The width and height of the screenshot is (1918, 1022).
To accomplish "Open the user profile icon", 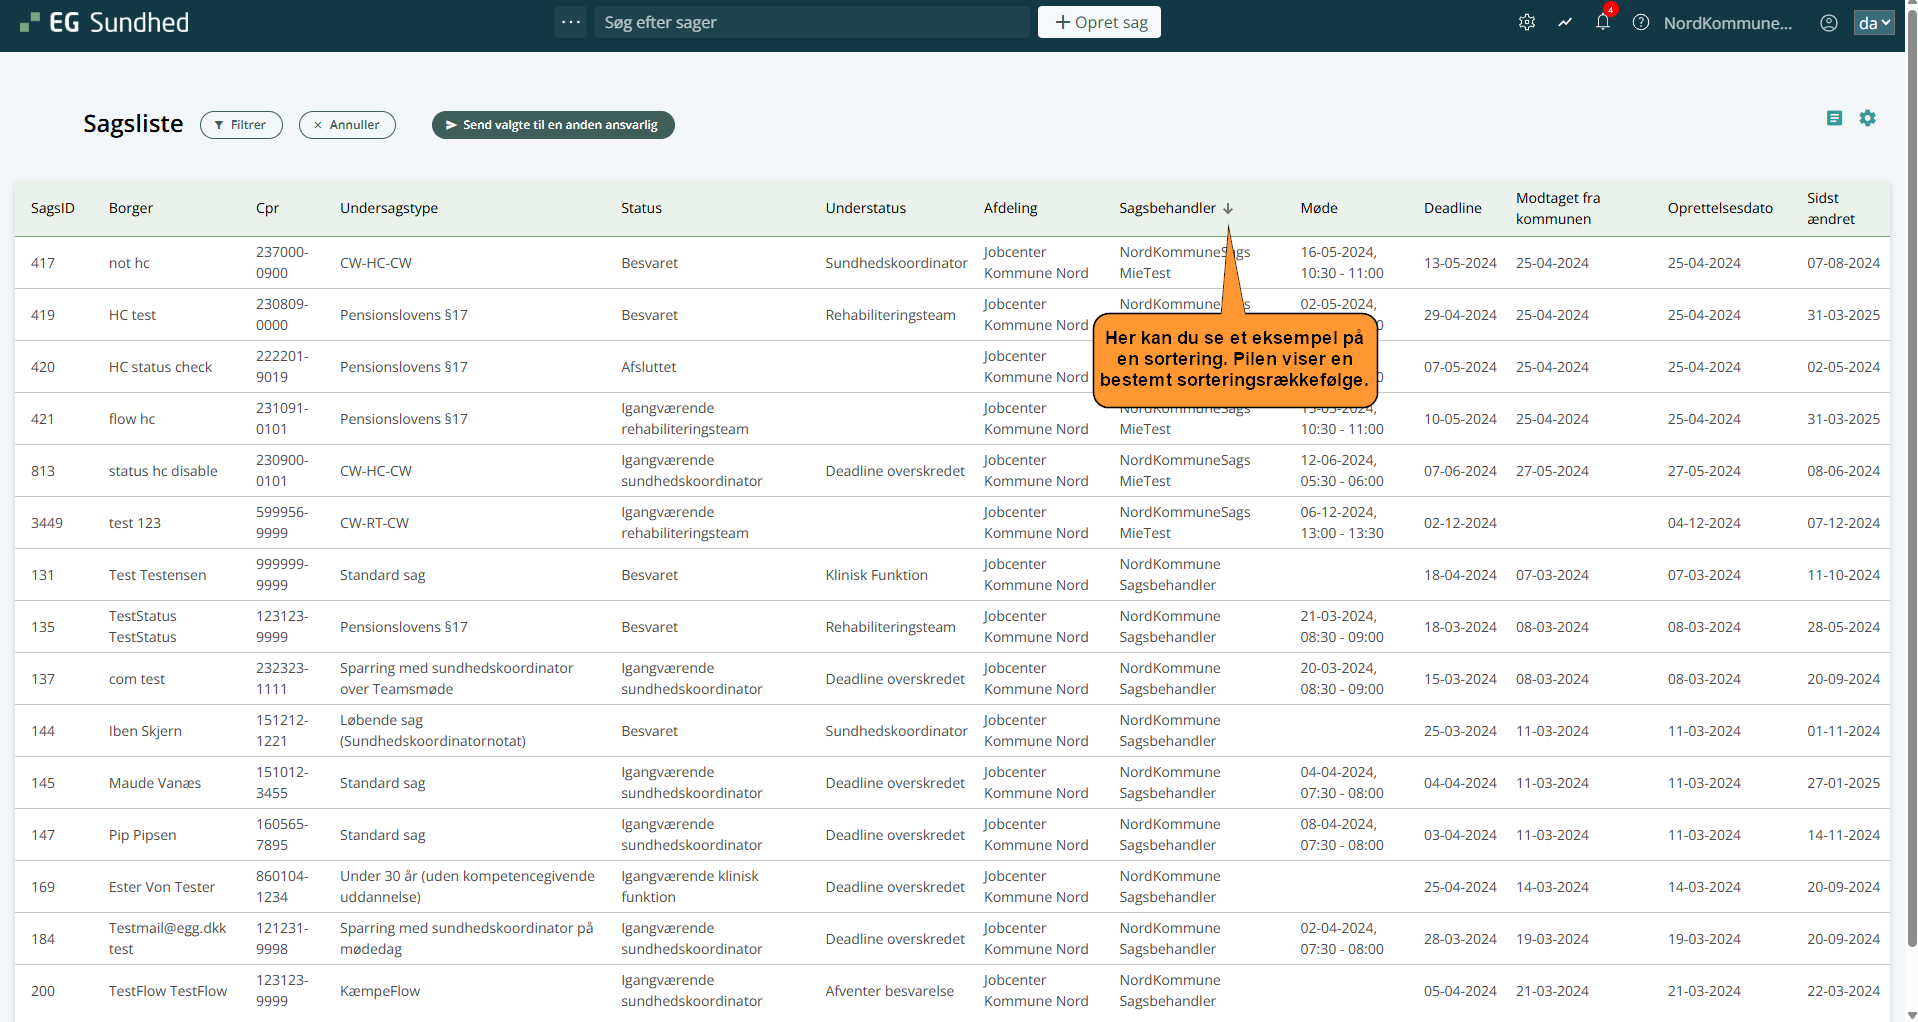I will (x=1829, y=22).
